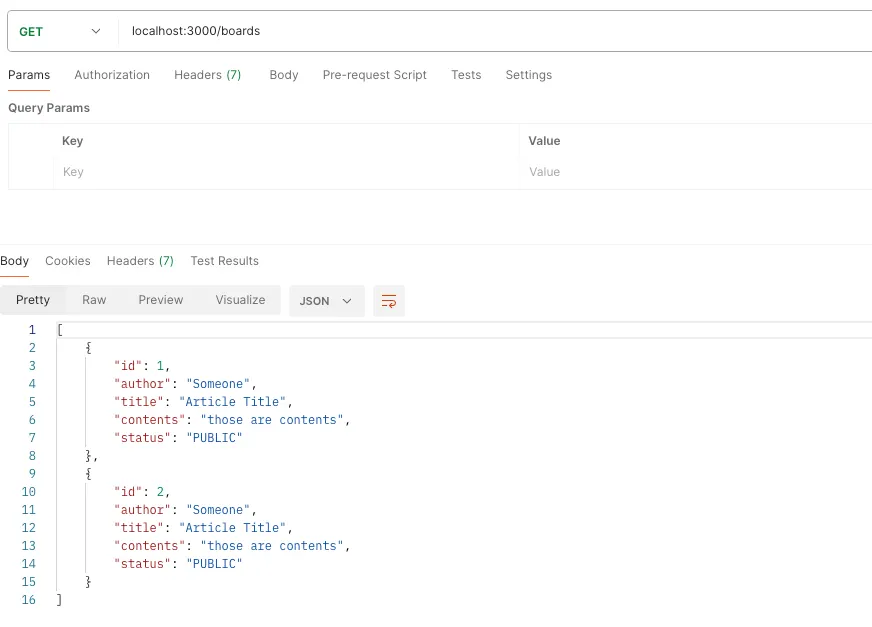Switch response view to Preview
The height and width of the screenshot is (627, 872).
click(161, 300)
